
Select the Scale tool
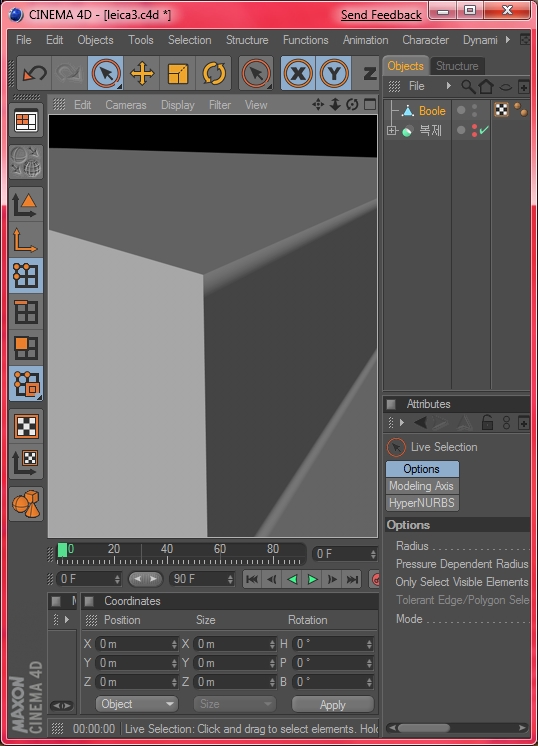click(177, 73)
